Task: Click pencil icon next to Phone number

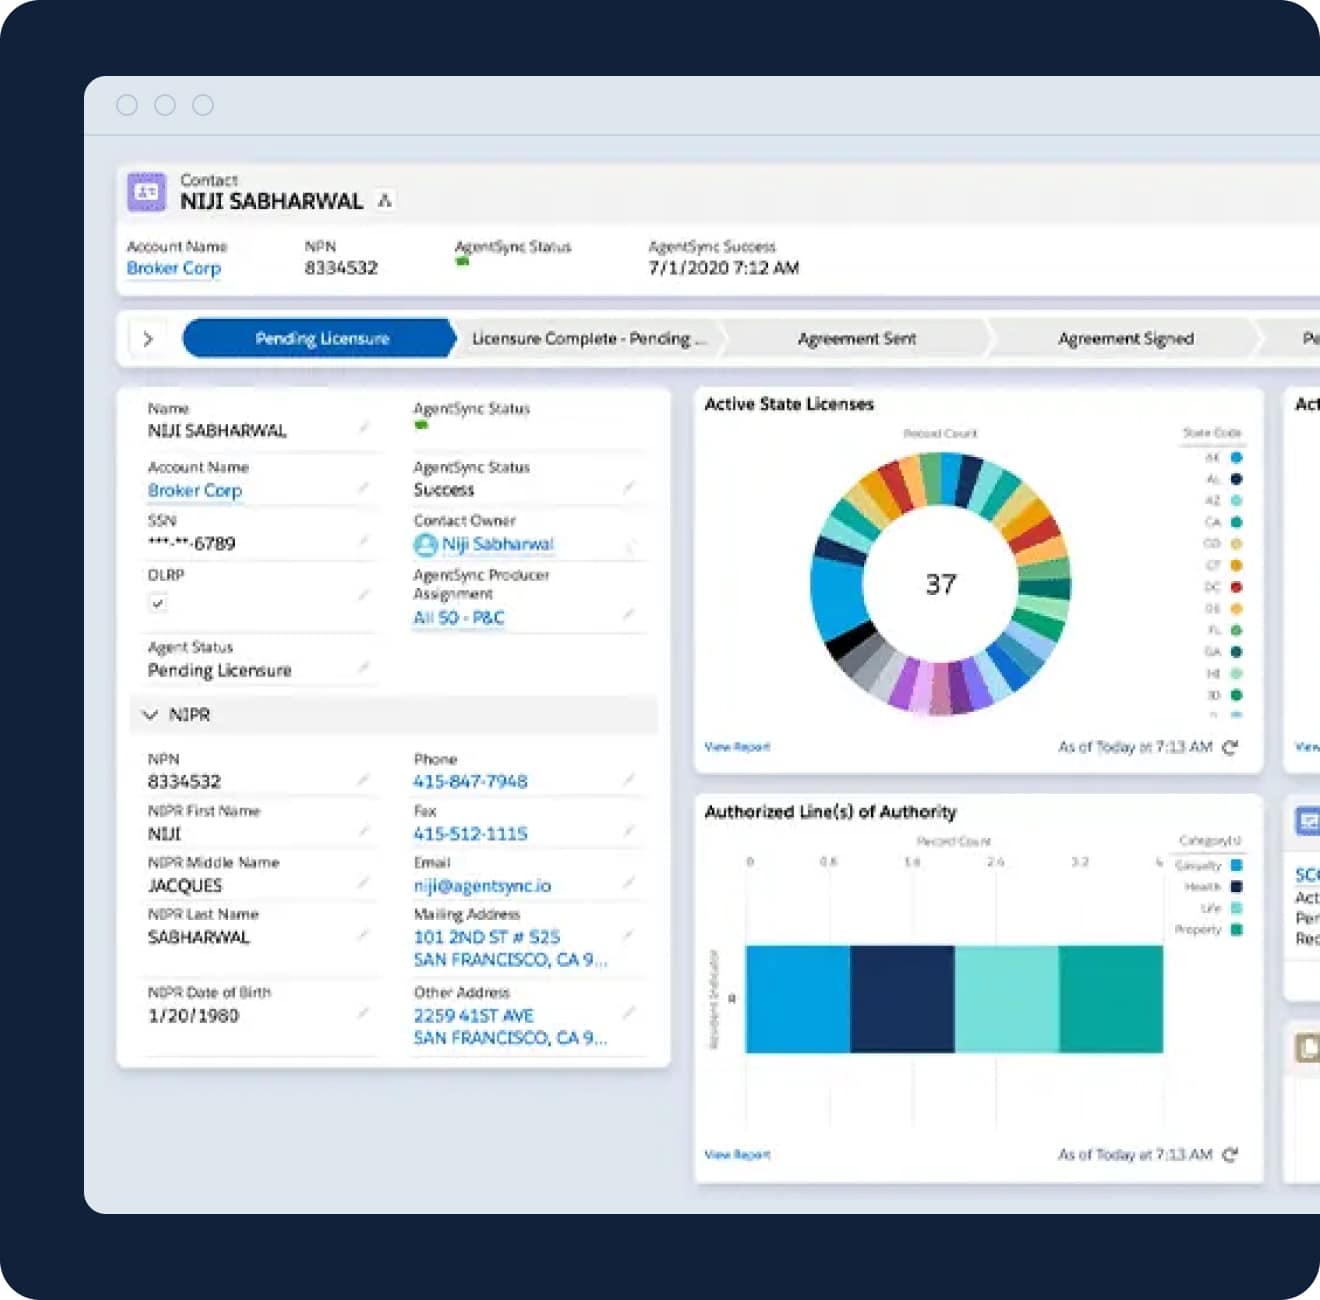Action: coord(628,779)
